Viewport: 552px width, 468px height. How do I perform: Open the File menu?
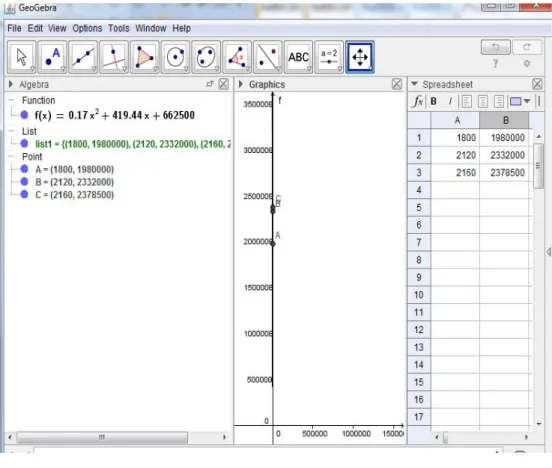[x=14, y=28]
